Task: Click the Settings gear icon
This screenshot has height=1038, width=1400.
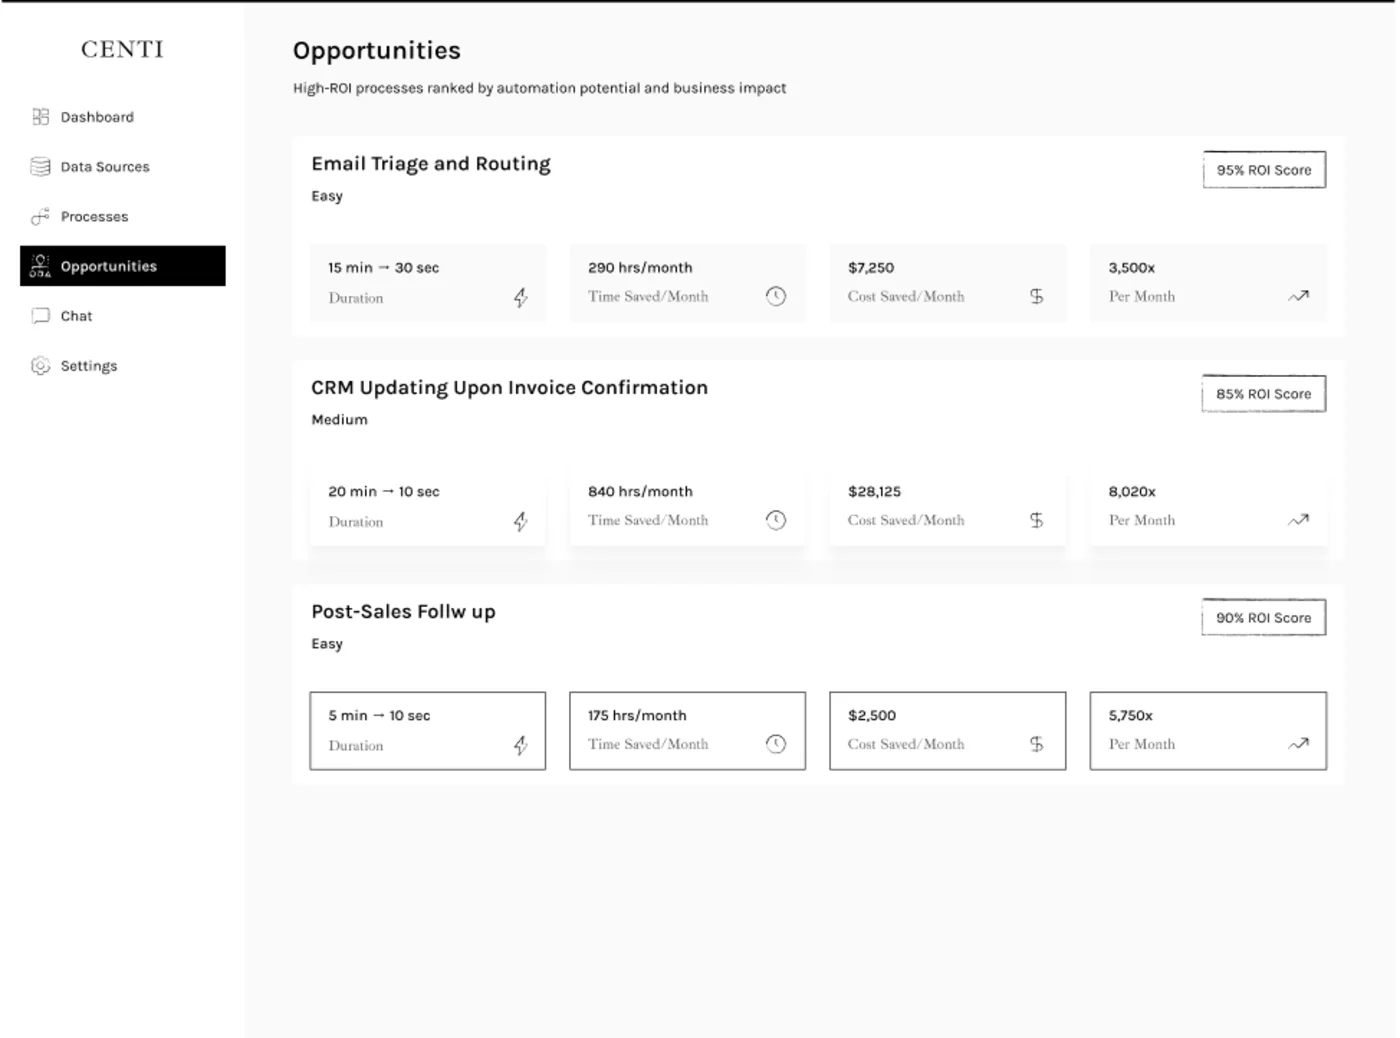Action: tap(40, 366)
